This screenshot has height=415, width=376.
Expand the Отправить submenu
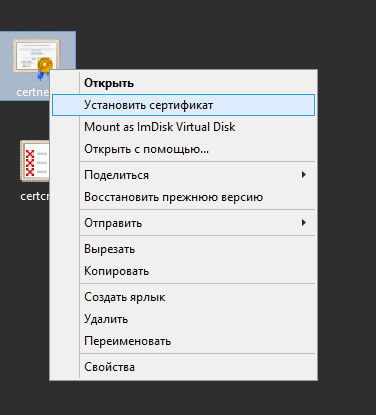(x=183, y=223)
